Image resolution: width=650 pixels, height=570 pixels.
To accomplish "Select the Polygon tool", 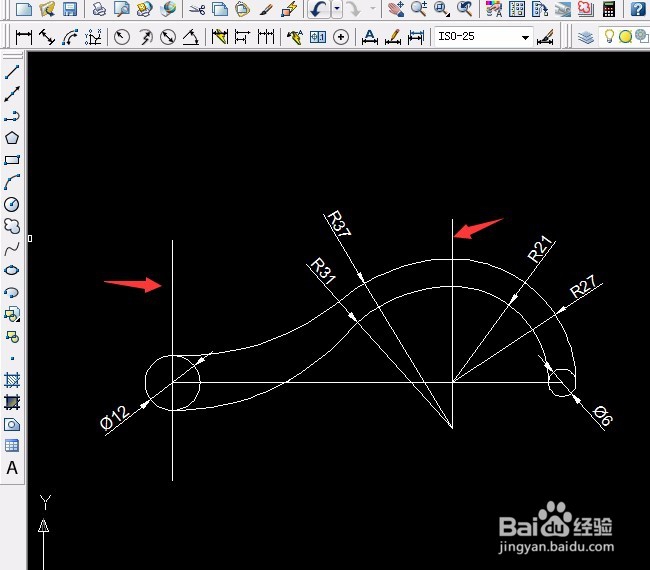I will [x=12, y=138].
